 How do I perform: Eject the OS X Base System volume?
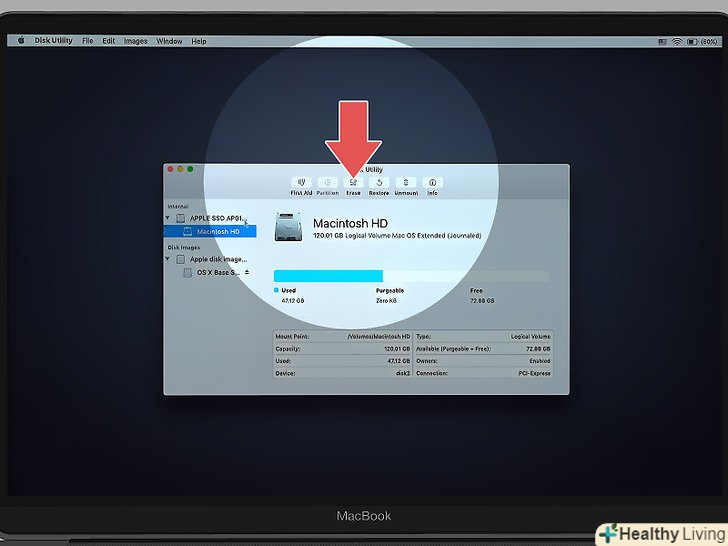[247, 272]
